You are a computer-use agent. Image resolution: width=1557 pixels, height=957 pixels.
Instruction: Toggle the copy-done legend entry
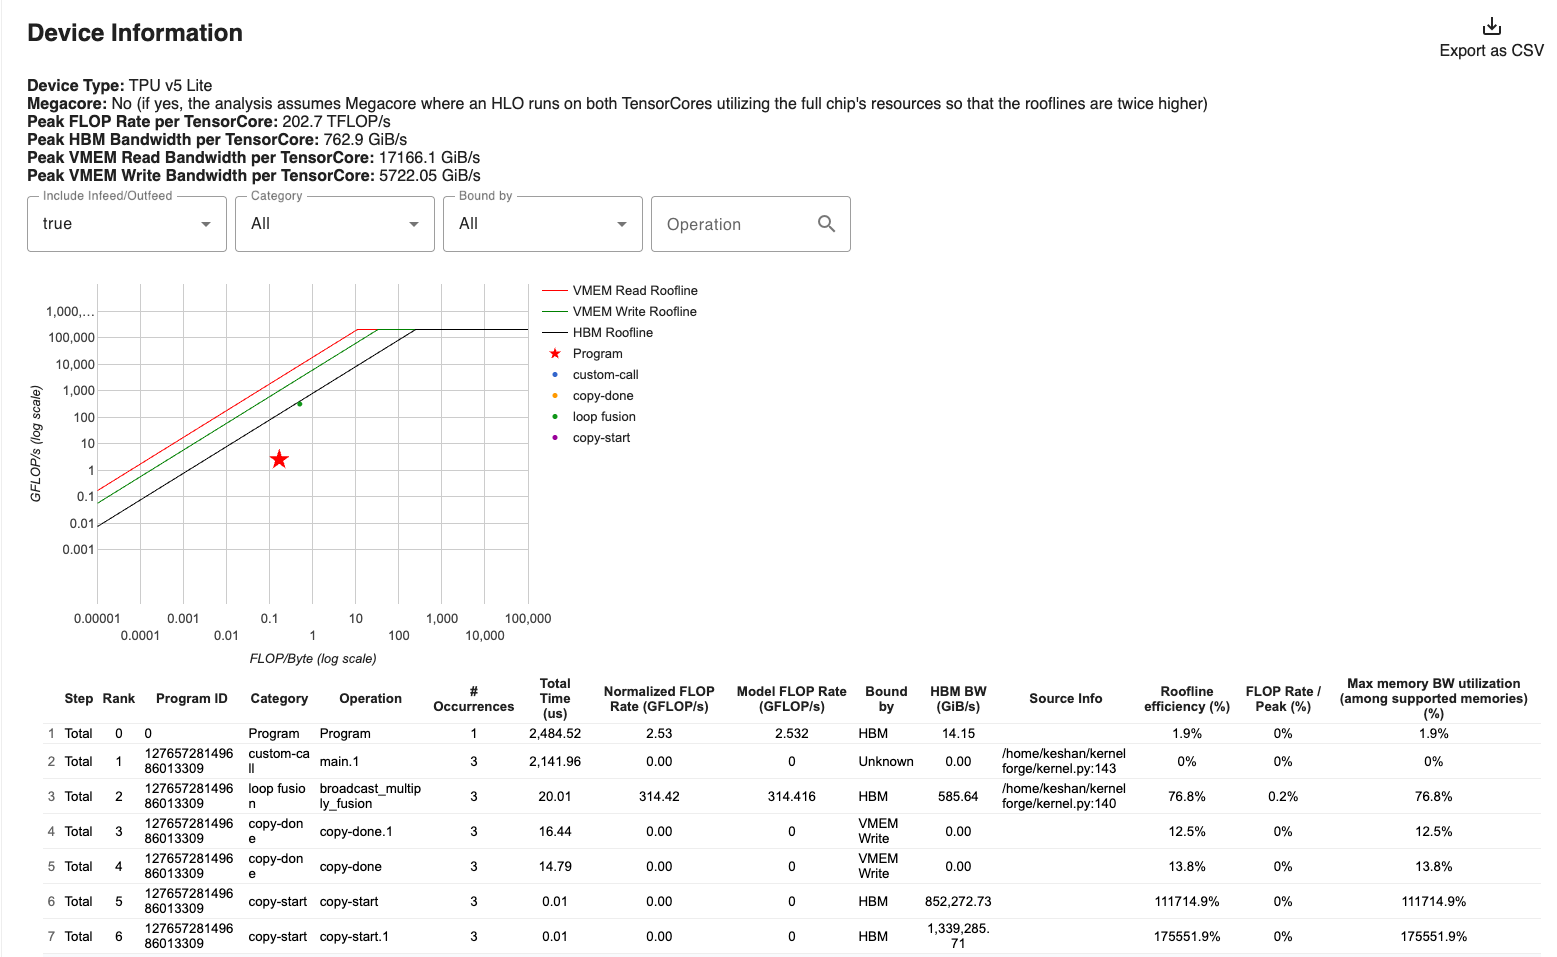click(x=602, y=396)
